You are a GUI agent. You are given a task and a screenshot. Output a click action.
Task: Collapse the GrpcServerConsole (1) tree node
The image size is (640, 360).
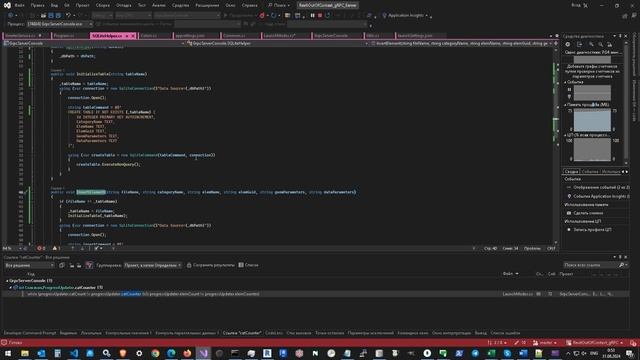coord(7,281)
